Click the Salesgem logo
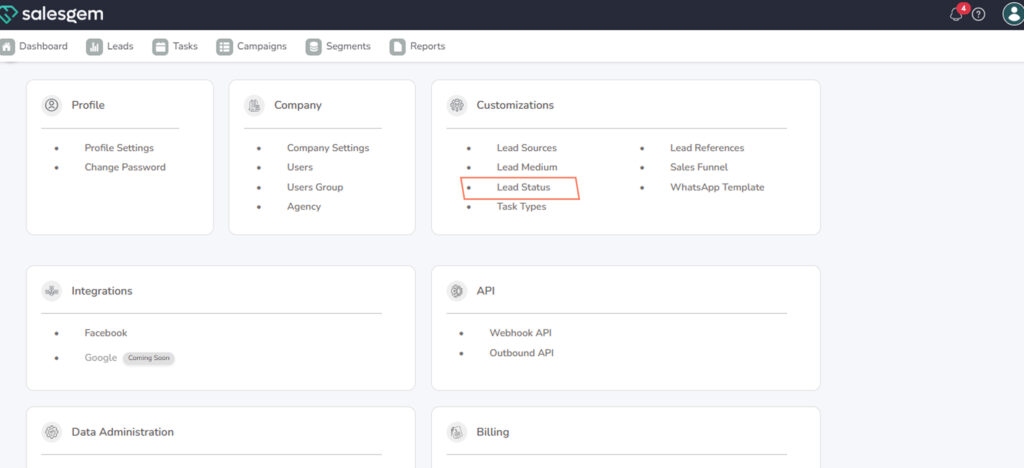Screen dimensions: 1024x468 [x=52, y=14]
